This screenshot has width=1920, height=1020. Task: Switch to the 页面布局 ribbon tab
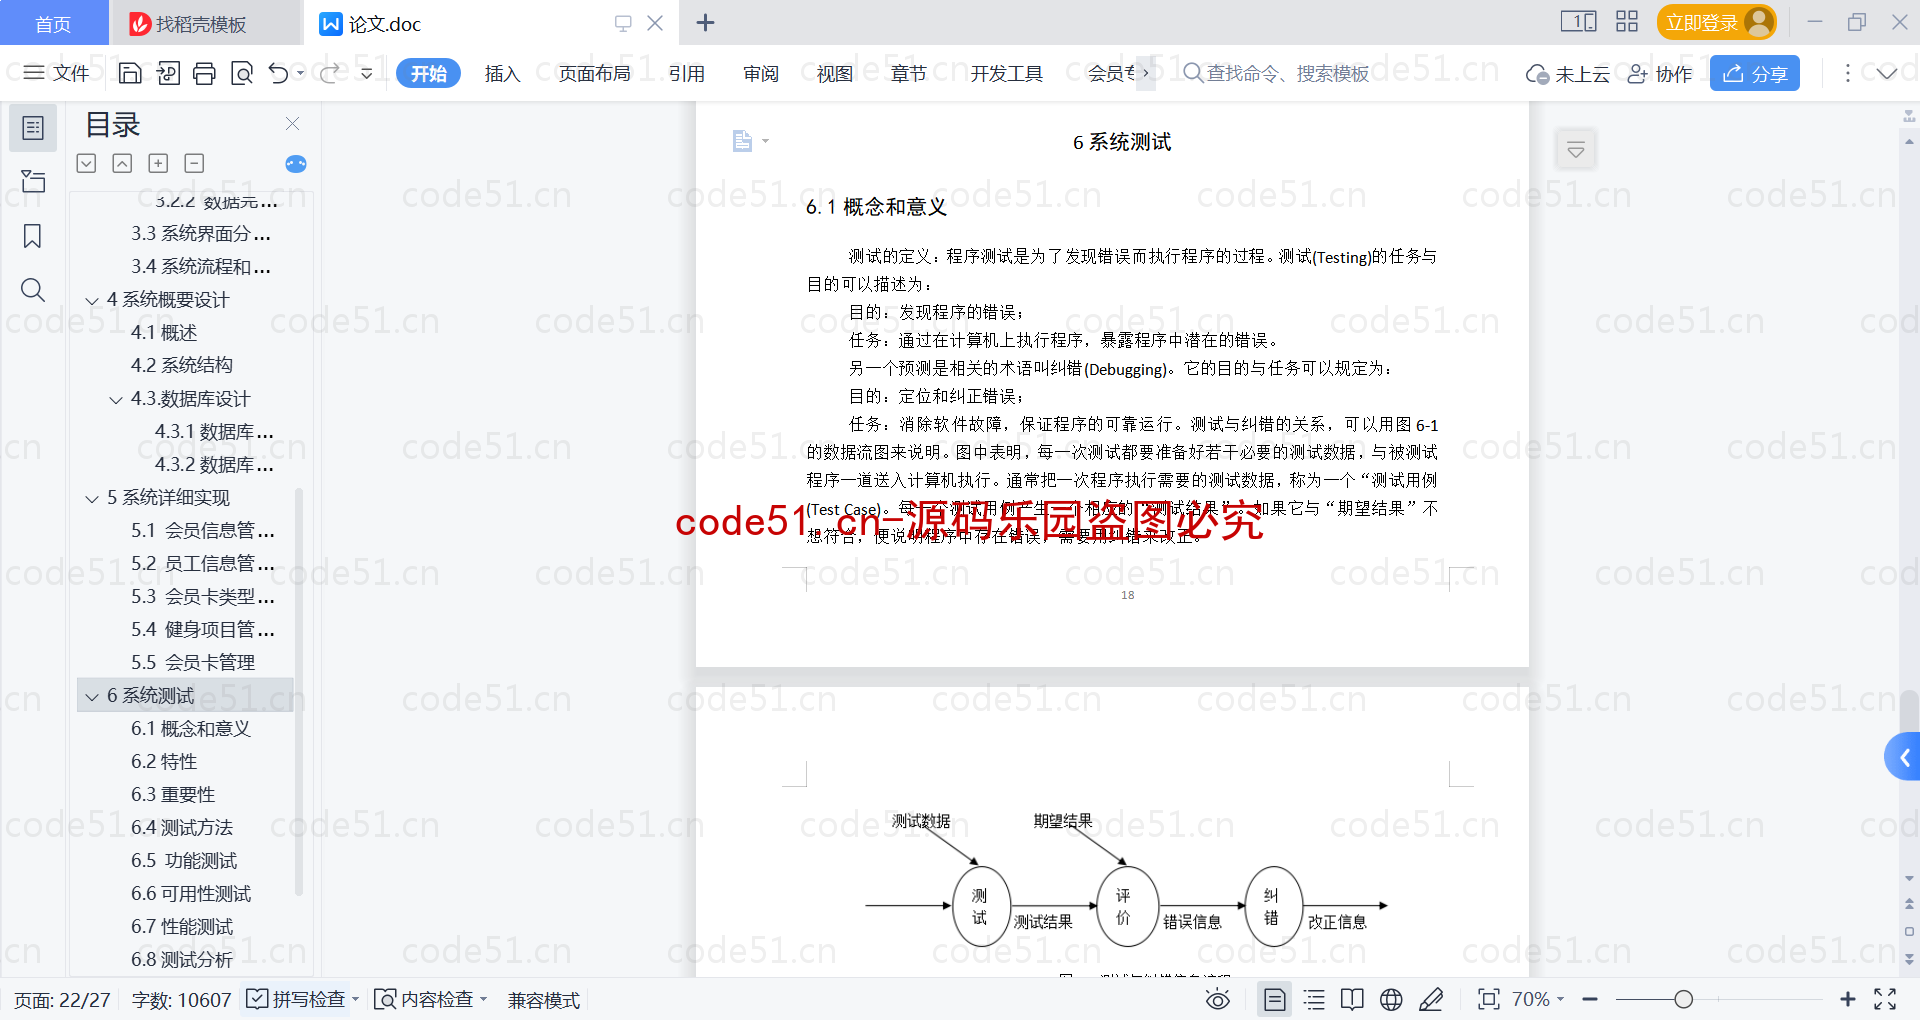click(x=594, y=73)
